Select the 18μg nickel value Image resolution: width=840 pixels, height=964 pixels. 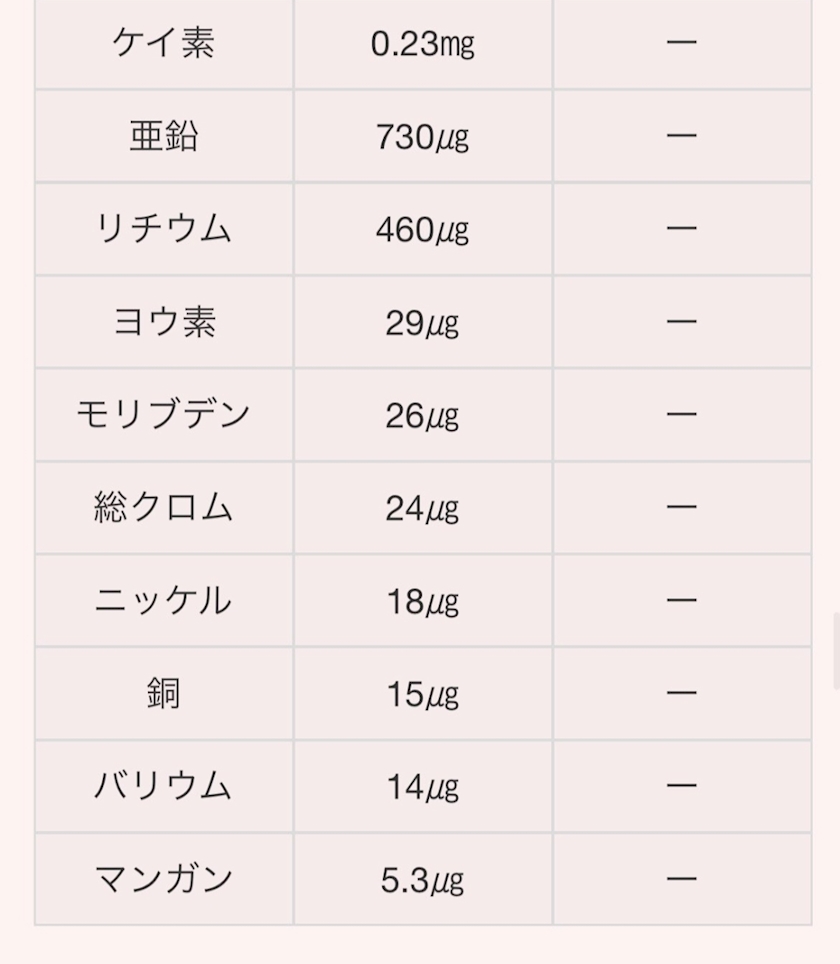click(422, 600)
